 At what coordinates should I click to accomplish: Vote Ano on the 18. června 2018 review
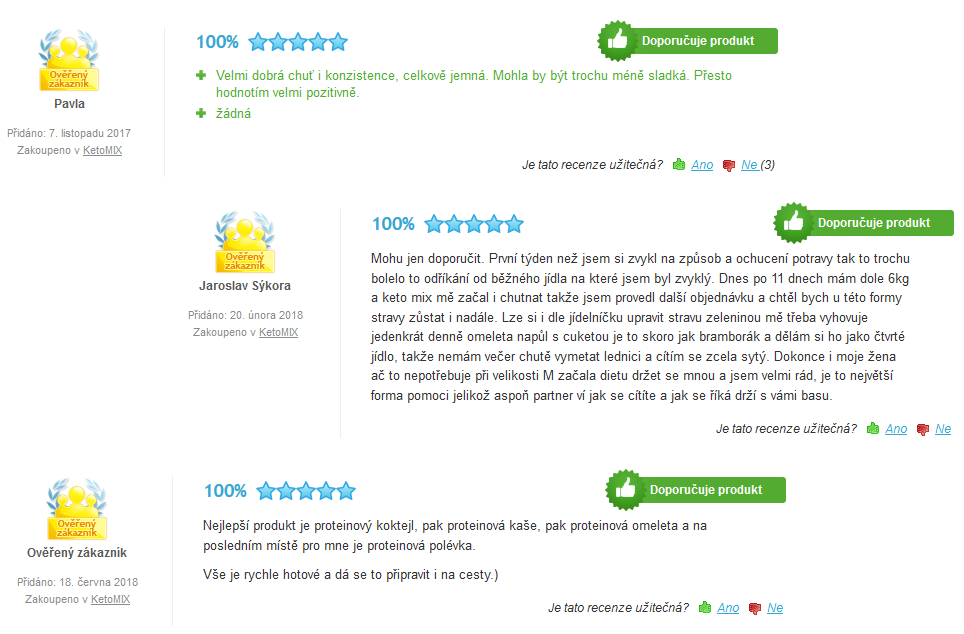[729, 608]
